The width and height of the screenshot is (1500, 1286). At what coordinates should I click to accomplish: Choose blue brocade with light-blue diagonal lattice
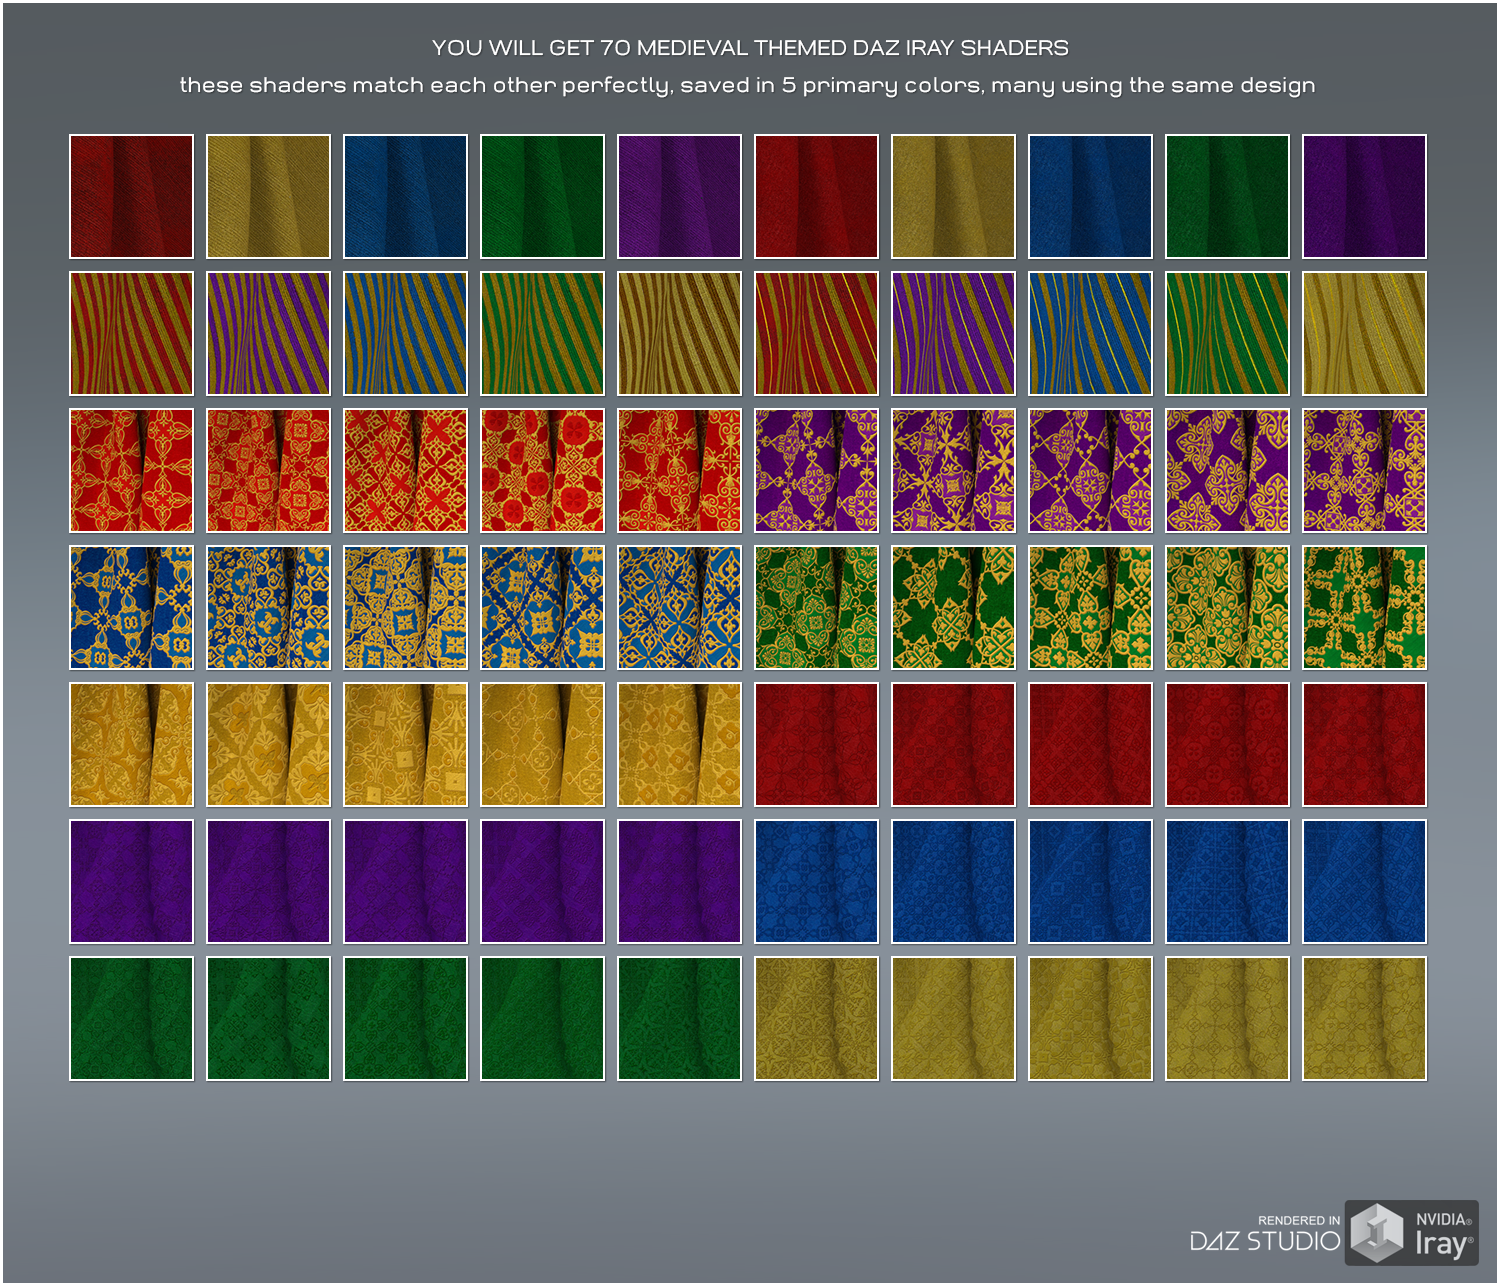point(542,607)
